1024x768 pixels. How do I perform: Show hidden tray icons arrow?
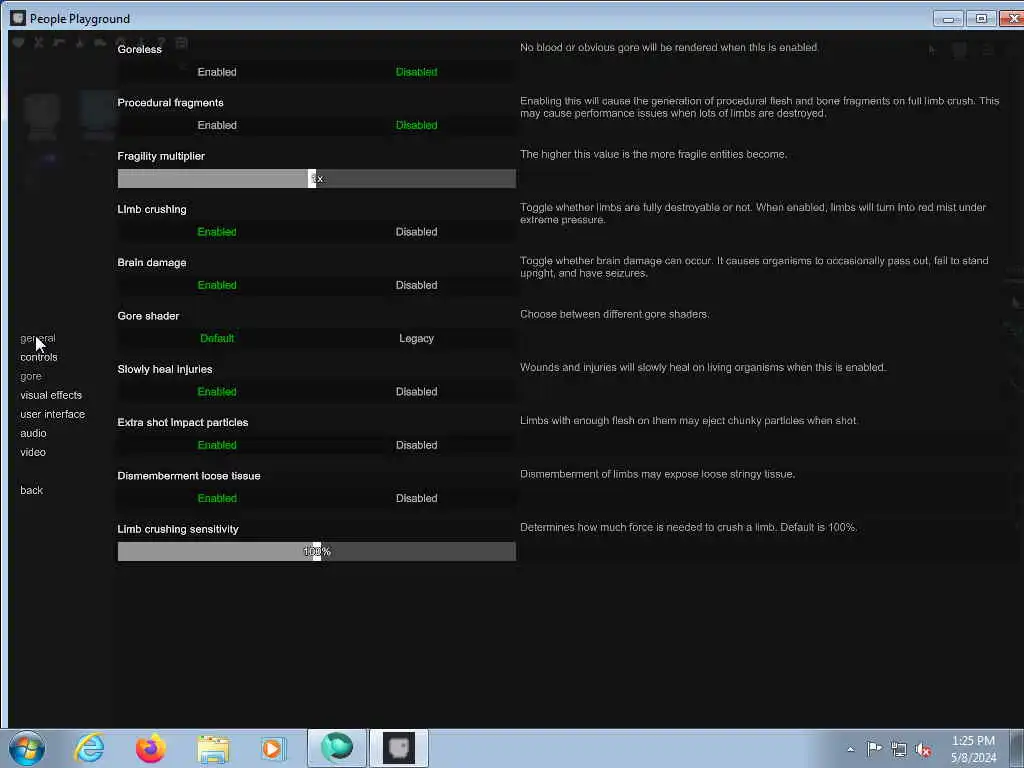coord(850,749)
